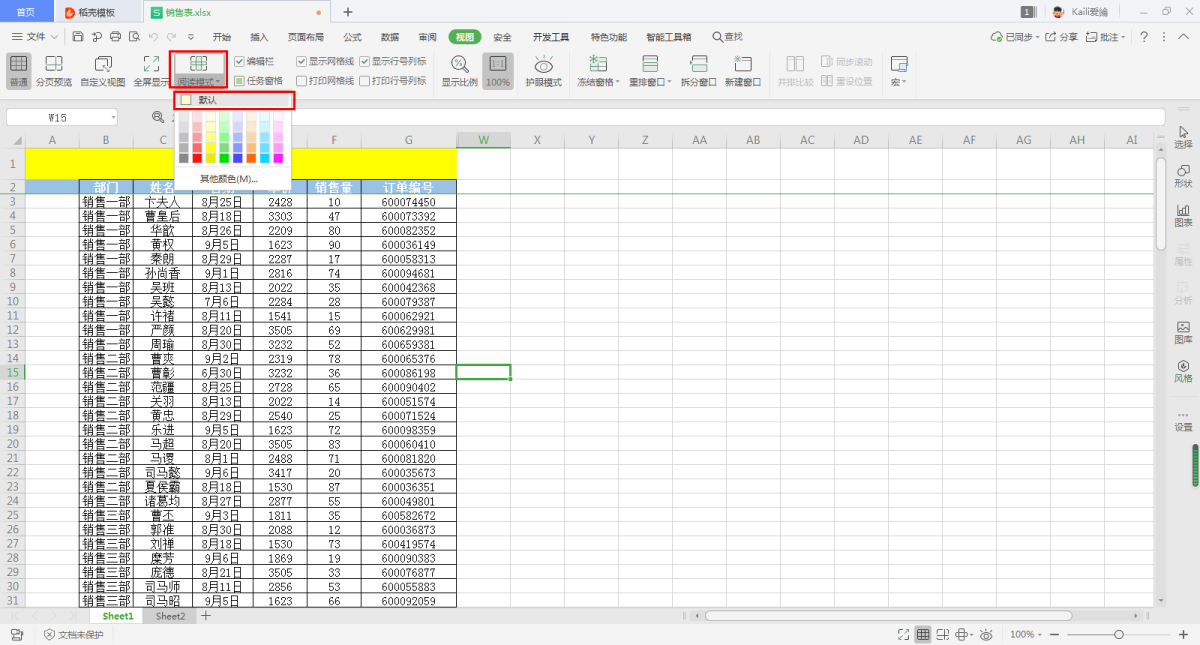Enter 全屏显示 full screen mode
Image resolution: width=1200 pixels, height=645 pixels.
click(x=151, y=65)
